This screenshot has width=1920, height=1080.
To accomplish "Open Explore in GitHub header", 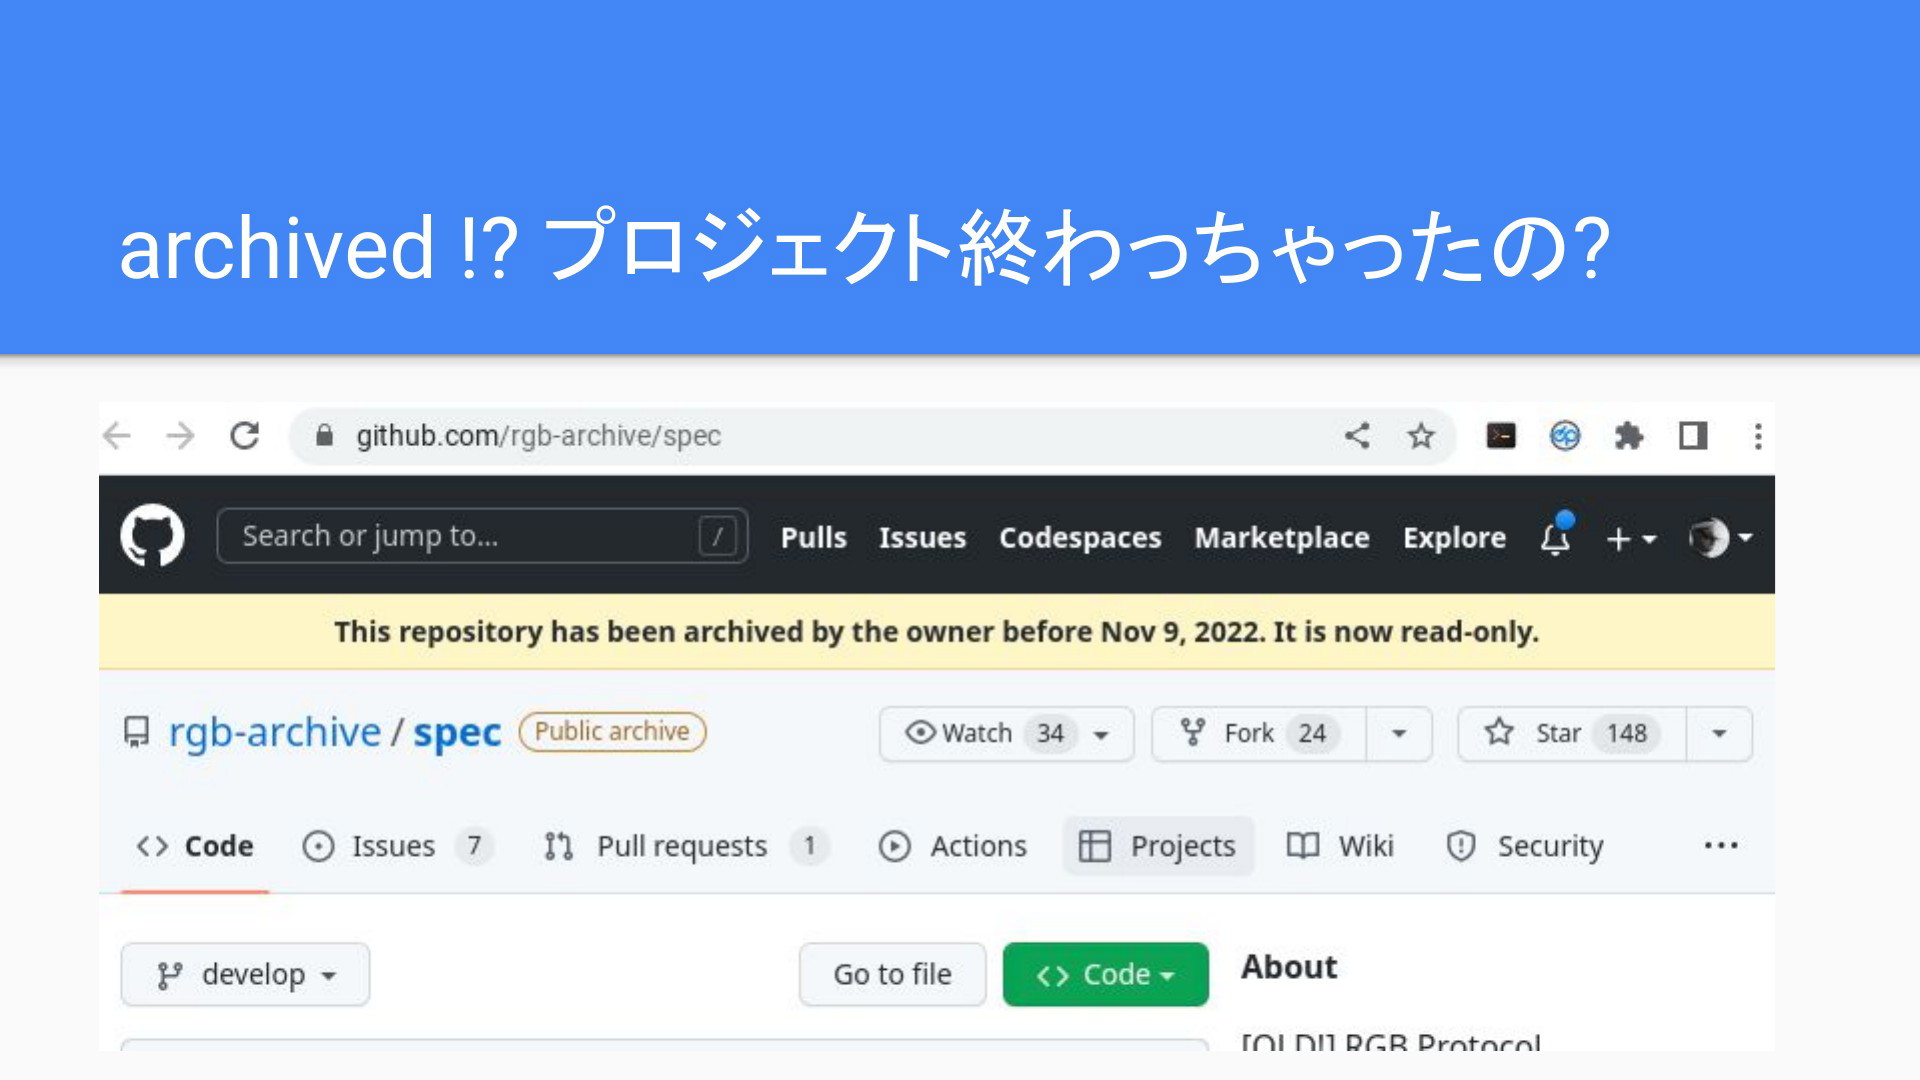I will (x=1454, y=538).
